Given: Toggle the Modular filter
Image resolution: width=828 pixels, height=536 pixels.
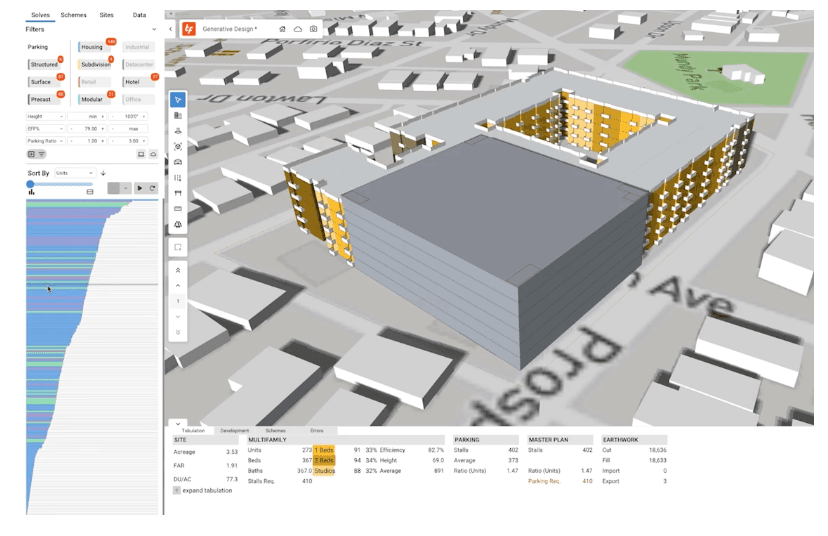Looking at the screenshot, I should [x=92, y=100].
